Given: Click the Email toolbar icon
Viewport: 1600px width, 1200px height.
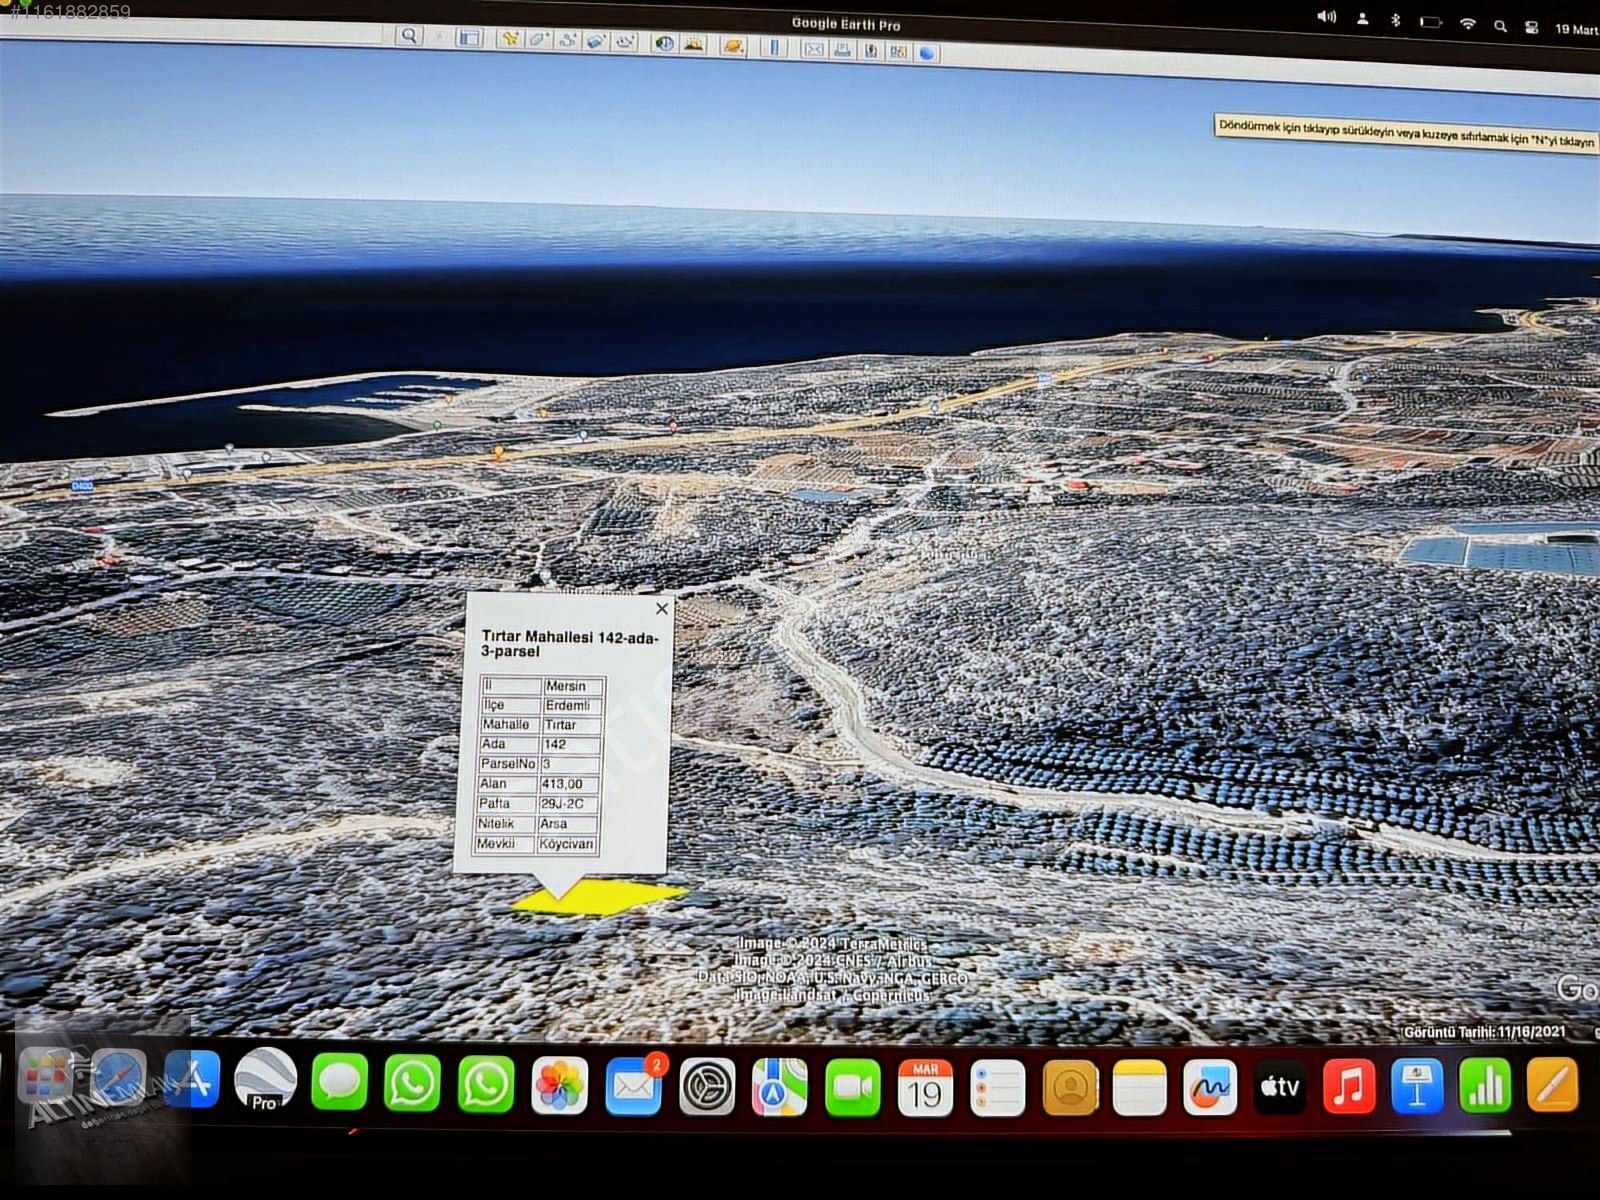Looking at the screenshot, I should point(814,49).
